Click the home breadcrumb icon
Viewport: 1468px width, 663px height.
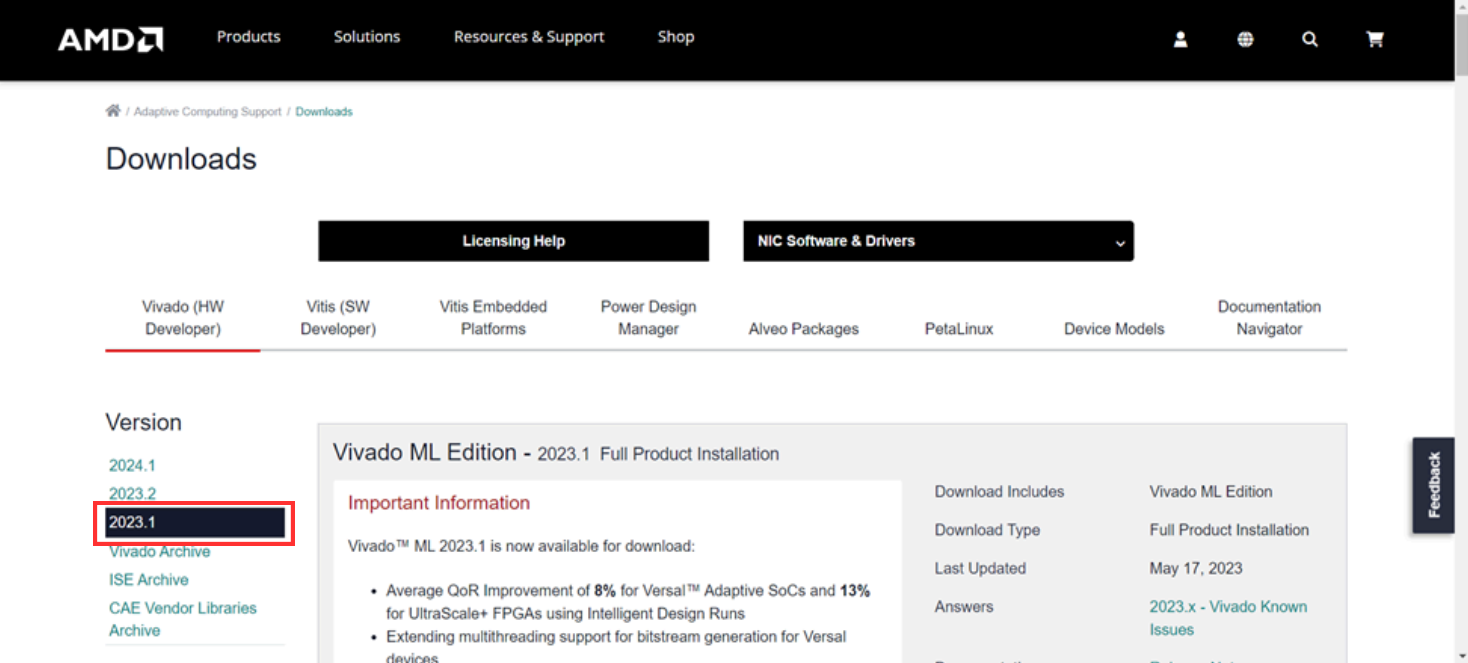pos(113,111)
